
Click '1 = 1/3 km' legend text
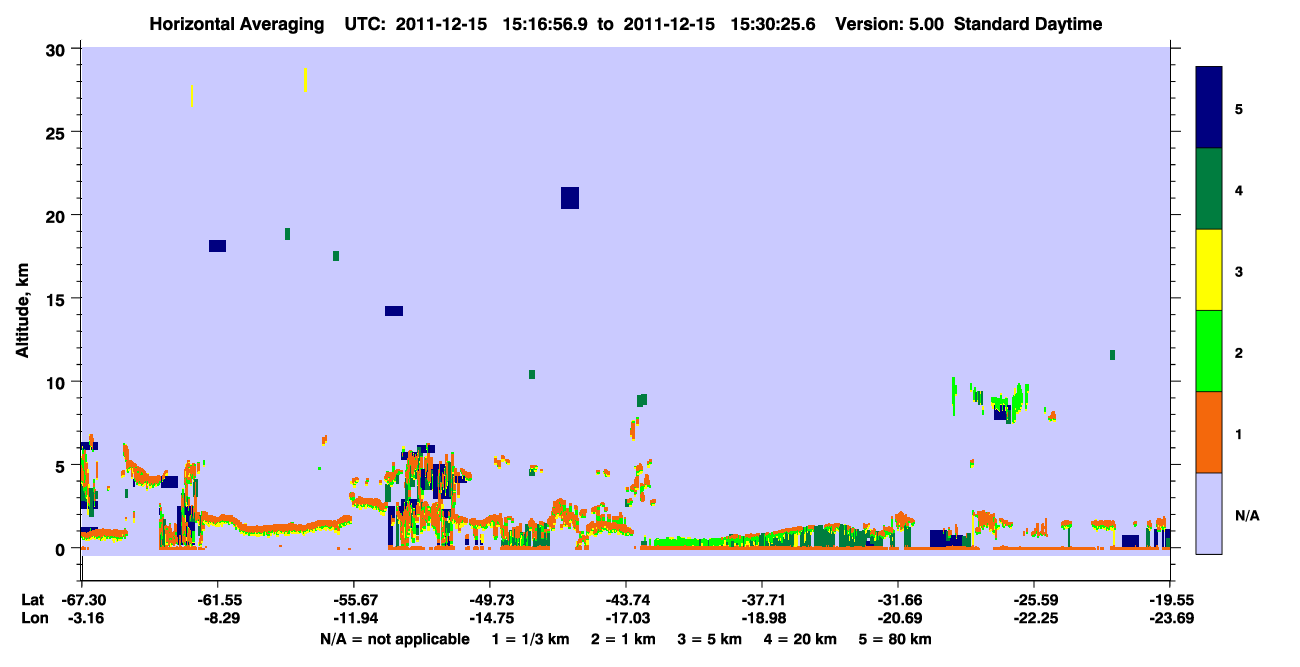click(531, 639)
